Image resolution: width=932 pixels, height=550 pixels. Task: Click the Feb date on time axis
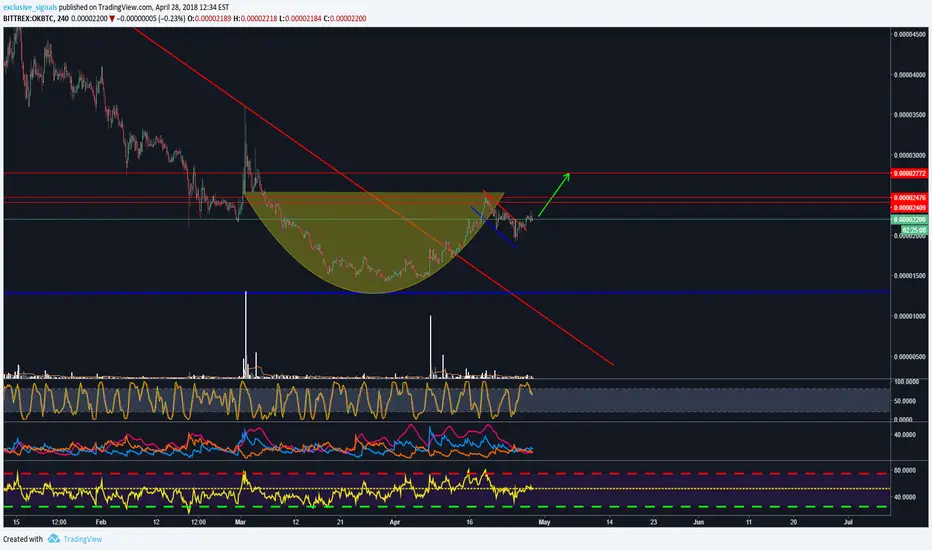tap(100, 522)
